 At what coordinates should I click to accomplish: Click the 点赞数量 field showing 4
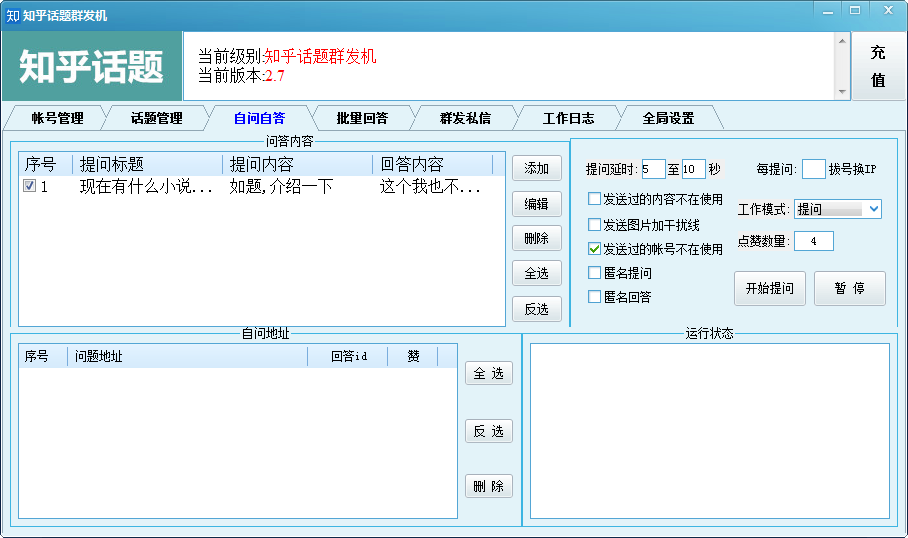(x=814, y=241)
